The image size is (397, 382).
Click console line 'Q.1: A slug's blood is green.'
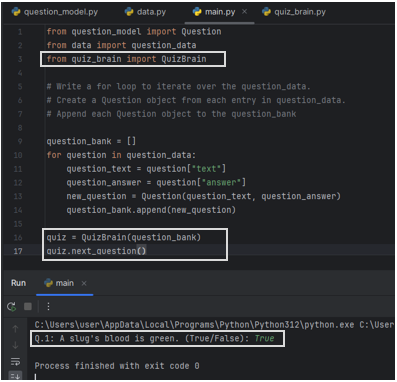coord(154,339)
